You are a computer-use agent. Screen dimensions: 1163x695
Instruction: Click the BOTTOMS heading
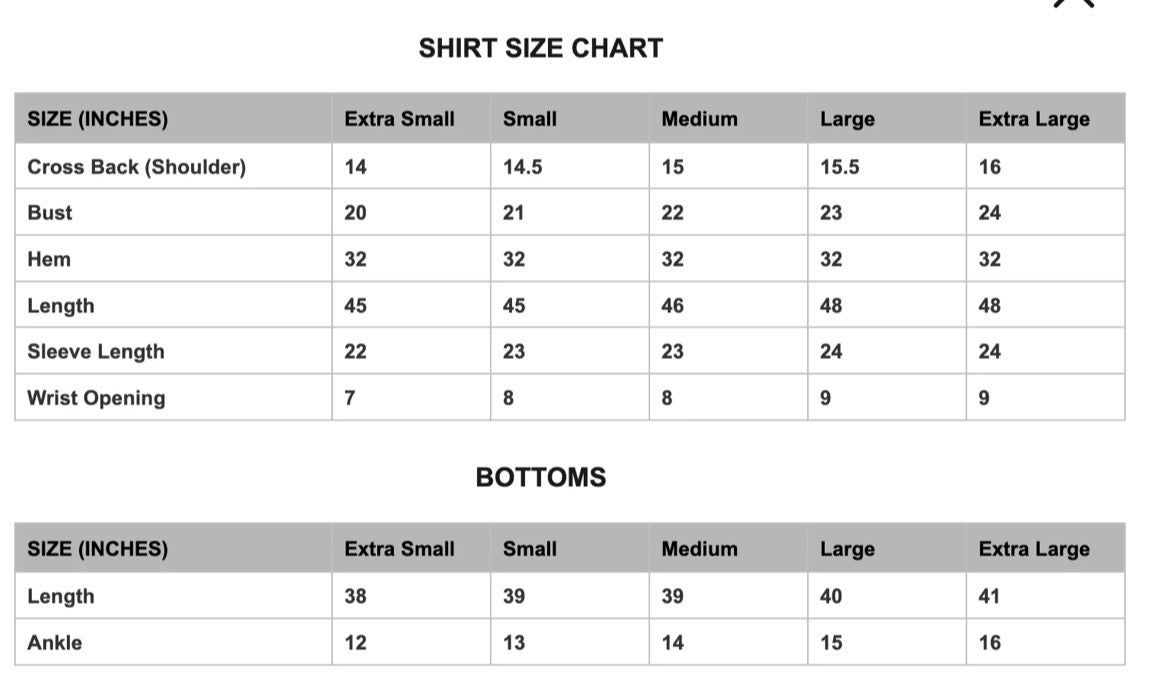(x=541, y=477)
